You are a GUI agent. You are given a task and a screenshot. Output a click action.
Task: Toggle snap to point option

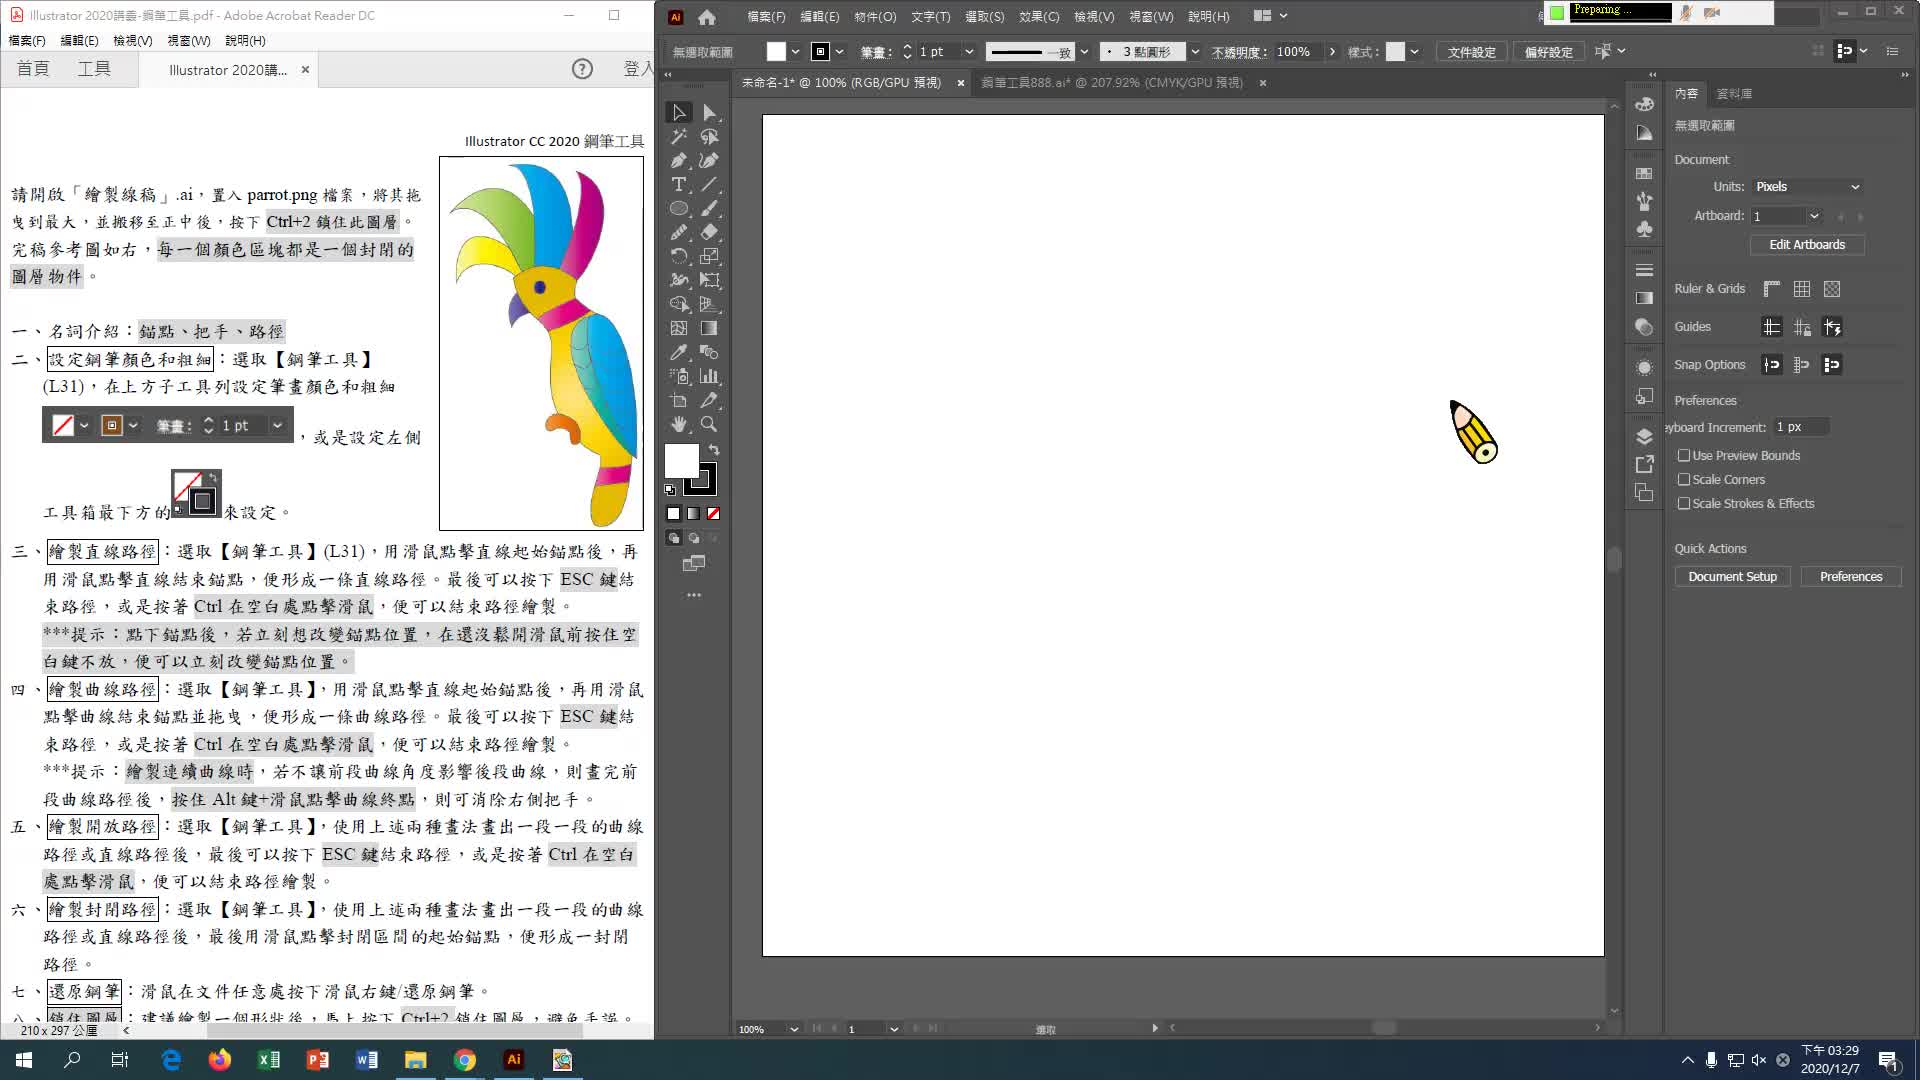1772,365
